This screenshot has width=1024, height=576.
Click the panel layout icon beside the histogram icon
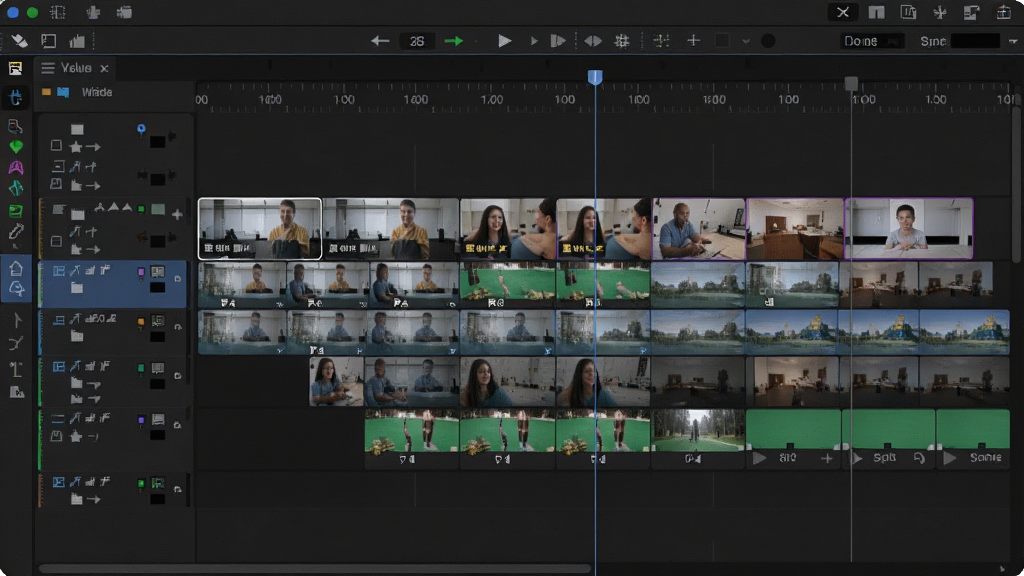[x=48, y=41]
